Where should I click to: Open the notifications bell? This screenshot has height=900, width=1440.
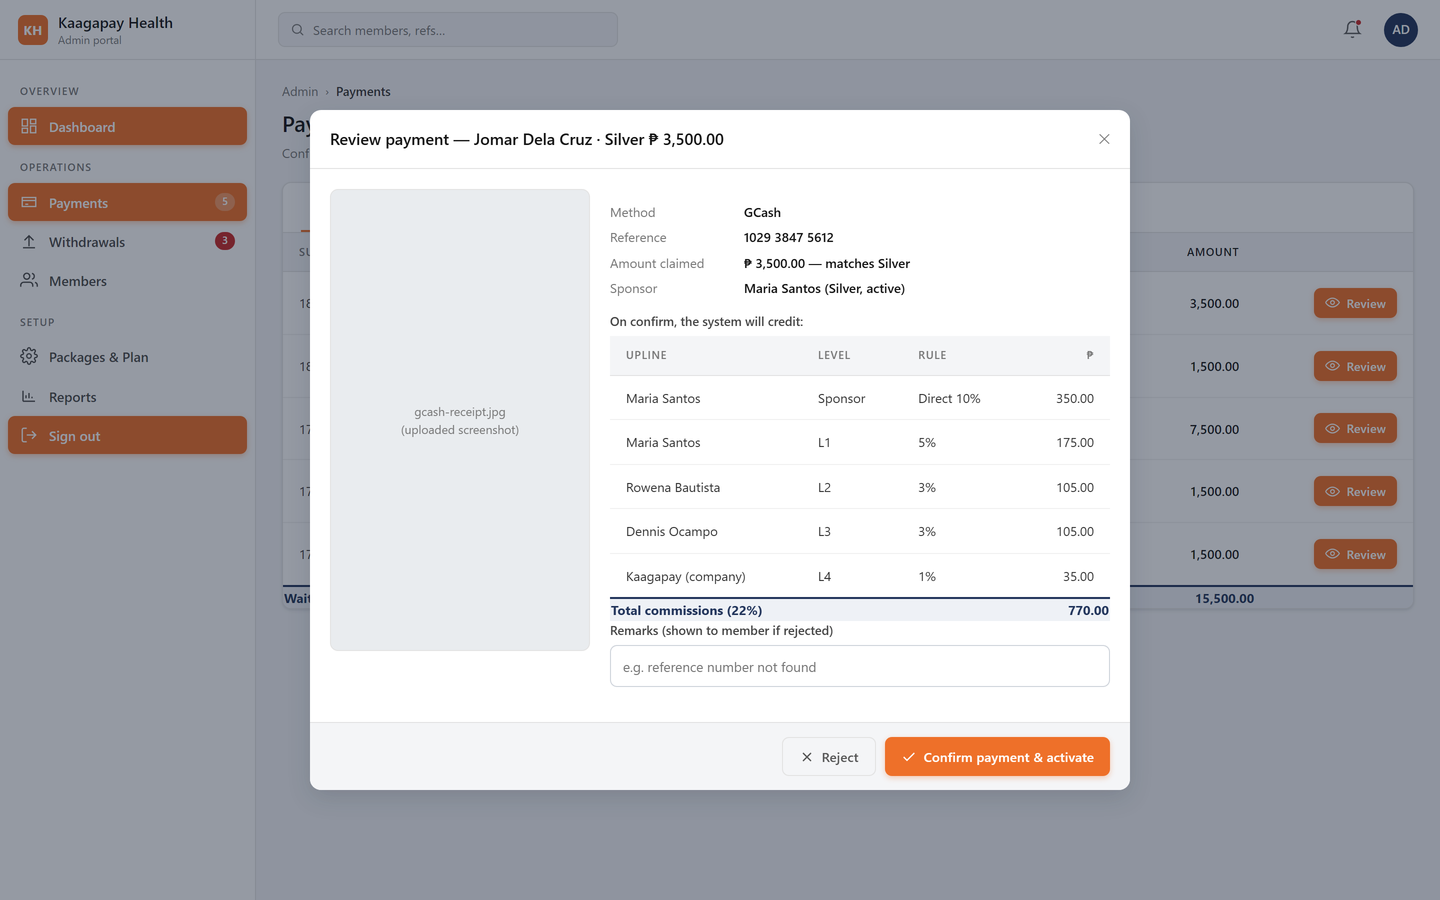coord(1352,30)
